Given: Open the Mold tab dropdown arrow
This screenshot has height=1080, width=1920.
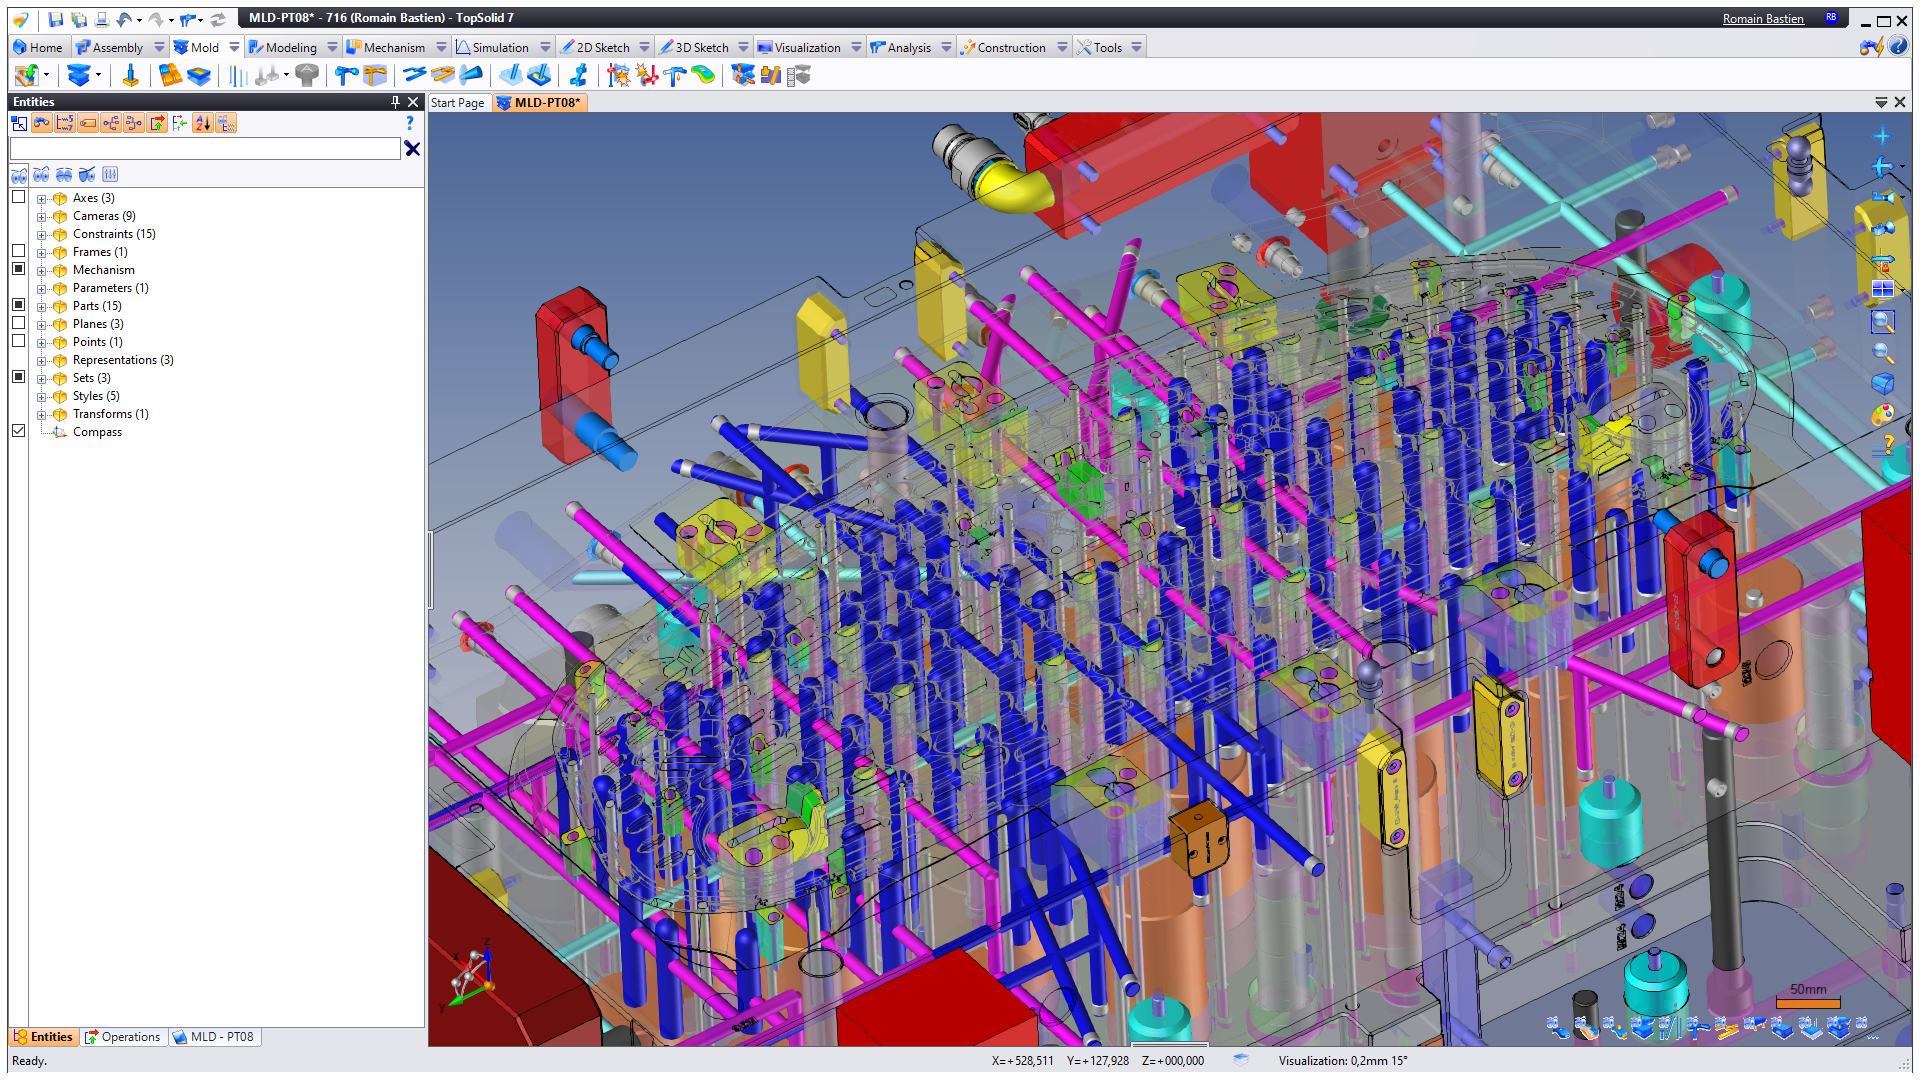Looking at the screenshot, I should click(234, 47).
